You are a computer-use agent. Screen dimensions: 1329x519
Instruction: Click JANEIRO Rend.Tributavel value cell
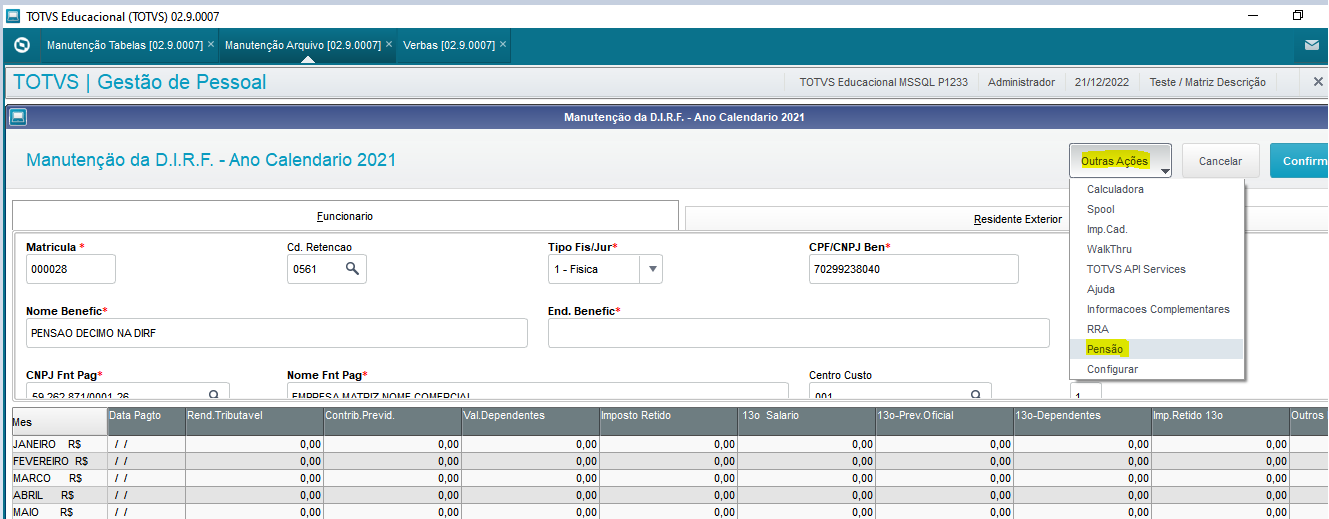click(253, 444)
